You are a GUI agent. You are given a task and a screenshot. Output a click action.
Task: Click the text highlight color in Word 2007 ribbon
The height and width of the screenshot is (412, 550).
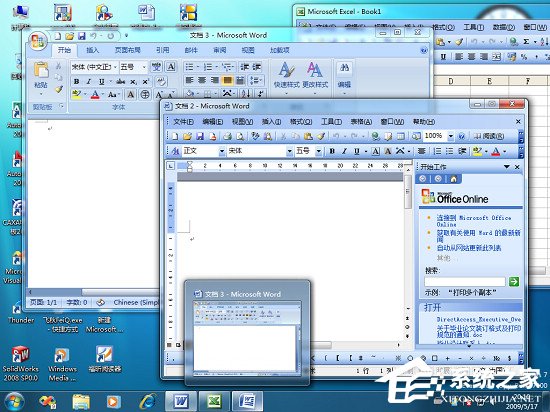tap(76, 94)
